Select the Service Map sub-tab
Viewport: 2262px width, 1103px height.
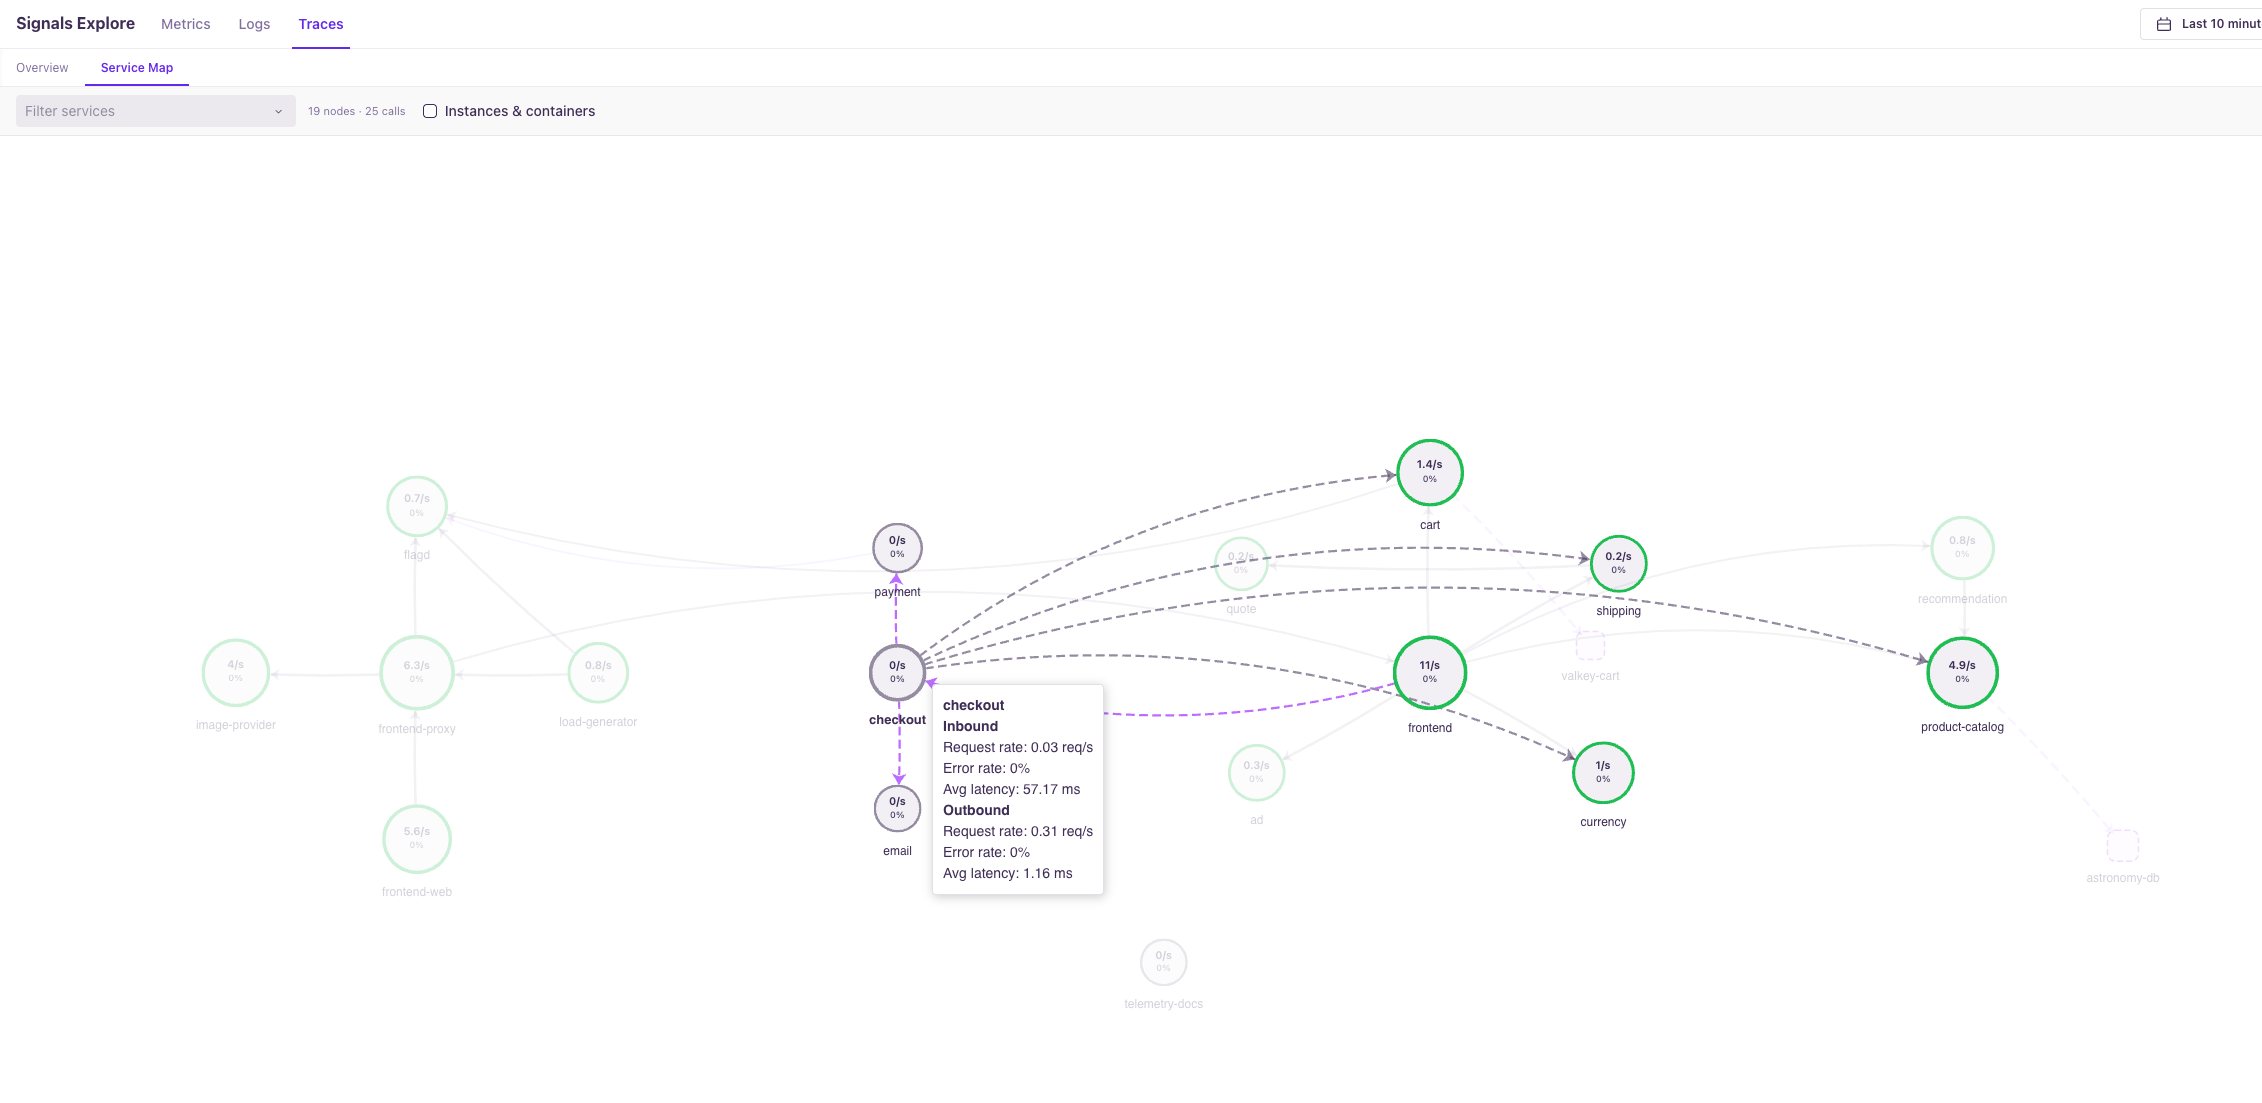point(137,68)
